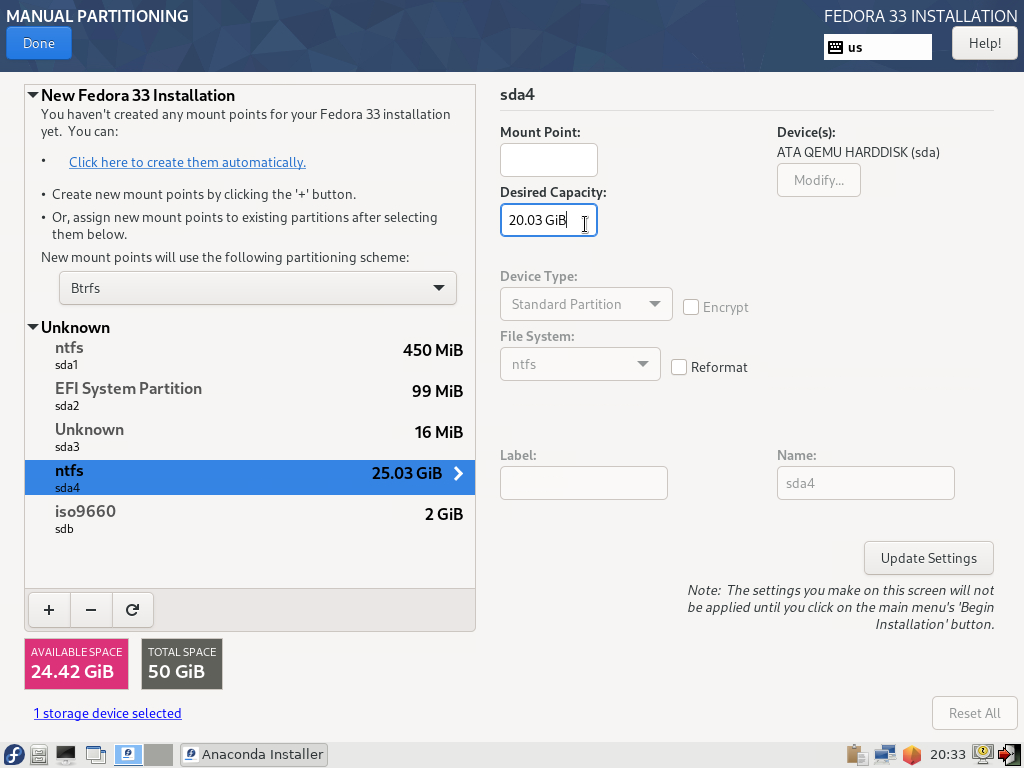Click the show desktop windows icon
The height and width of the screenshot is (768, 1024).
click(96, 755)
